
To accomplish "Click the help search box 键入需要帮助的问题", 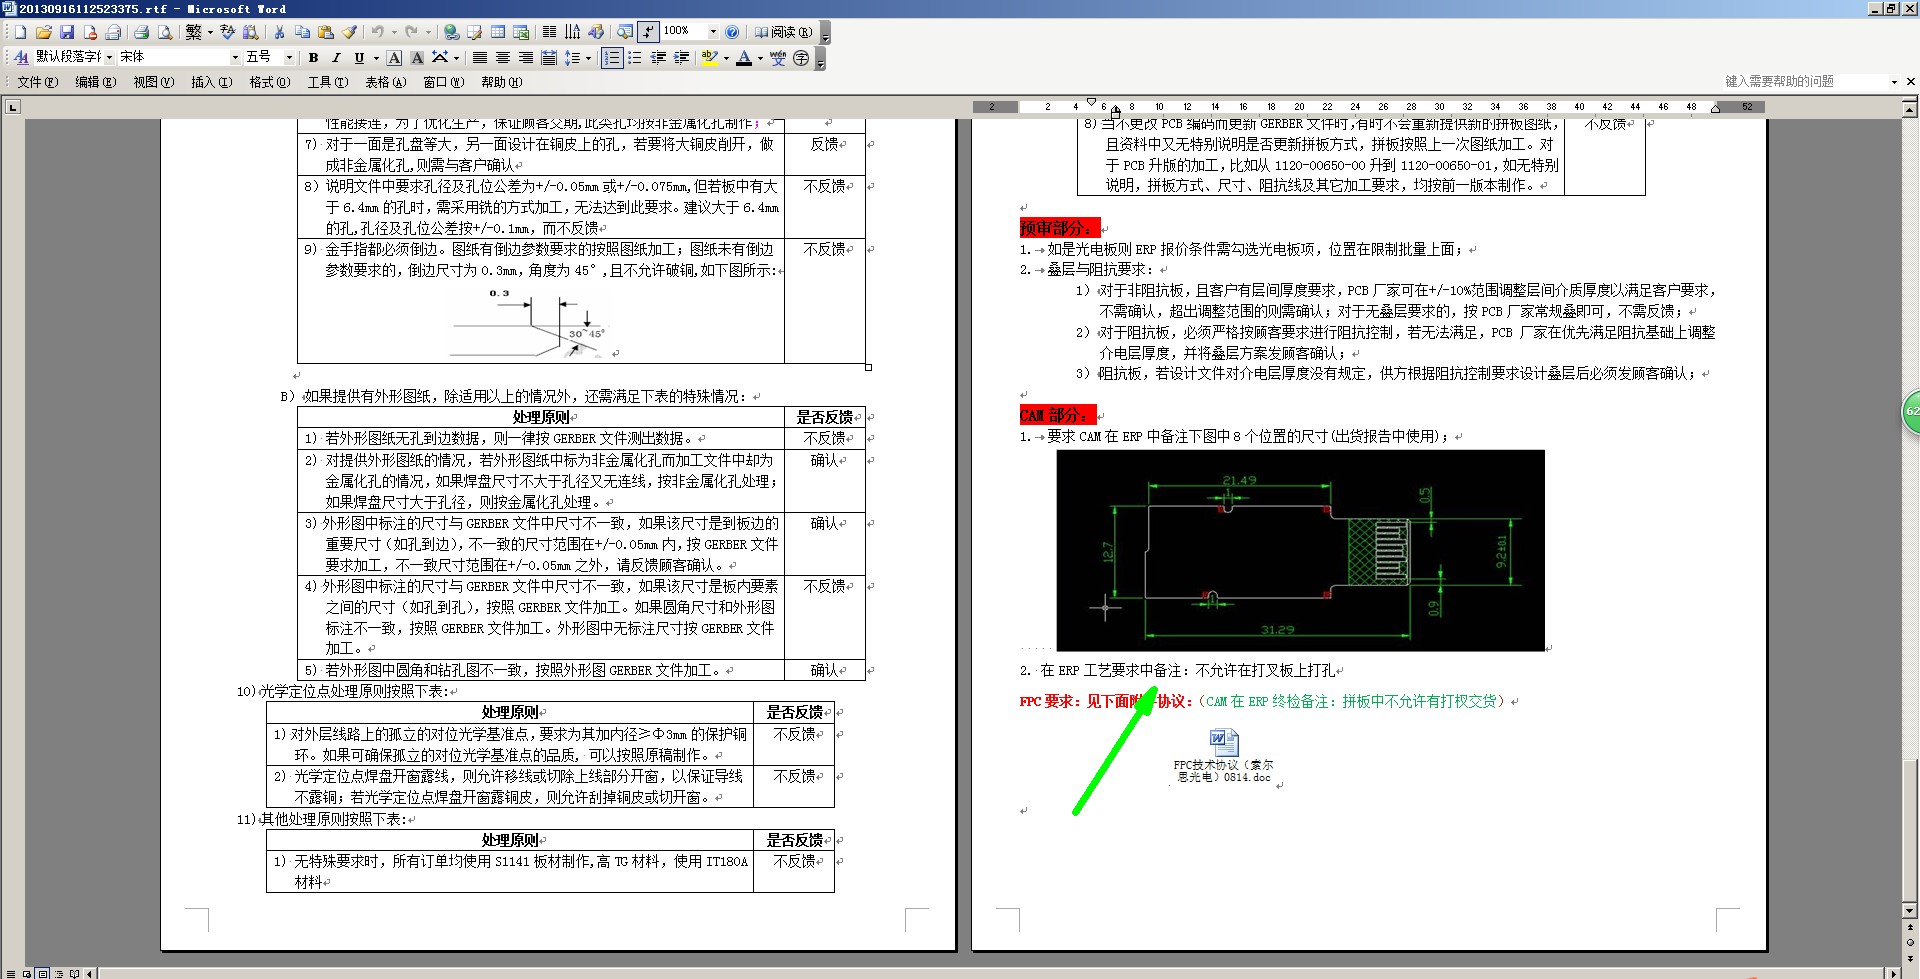I will pyautogui.click(x=1803, y=82).
